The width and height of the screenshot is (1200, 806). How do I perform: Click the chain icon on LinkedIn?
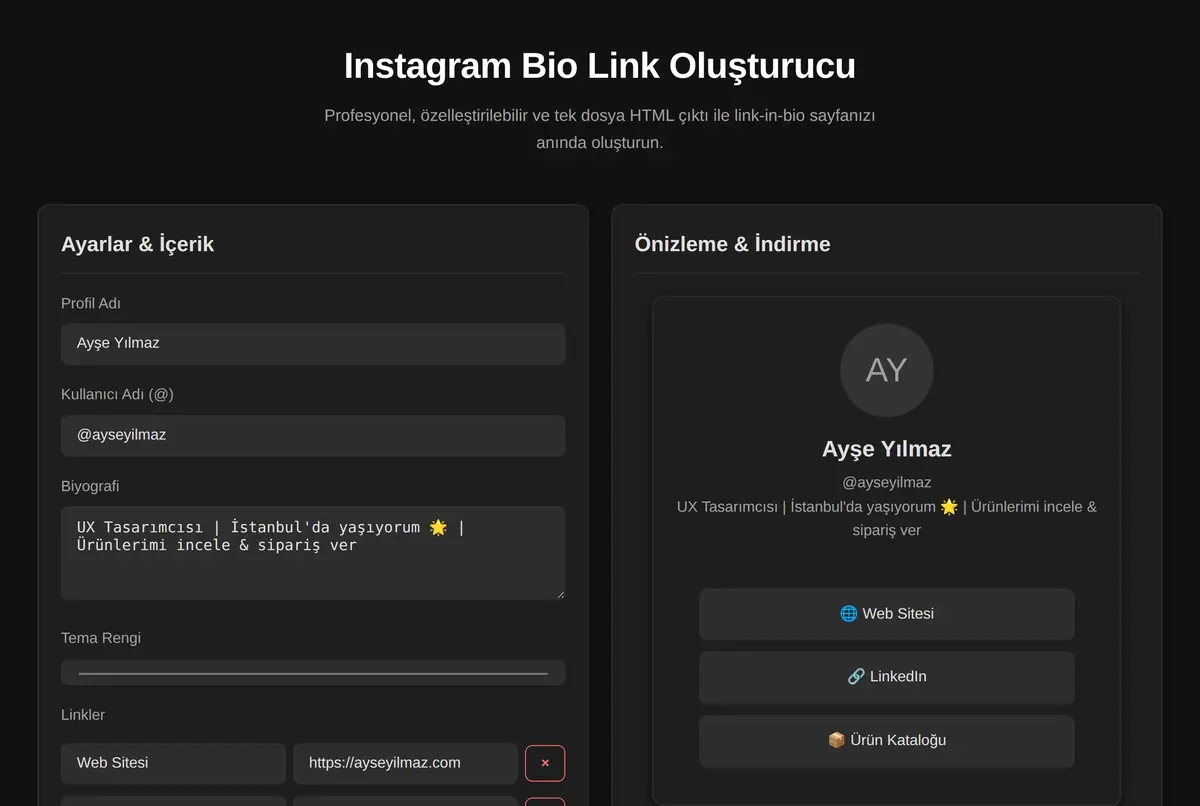pos(856,677)
